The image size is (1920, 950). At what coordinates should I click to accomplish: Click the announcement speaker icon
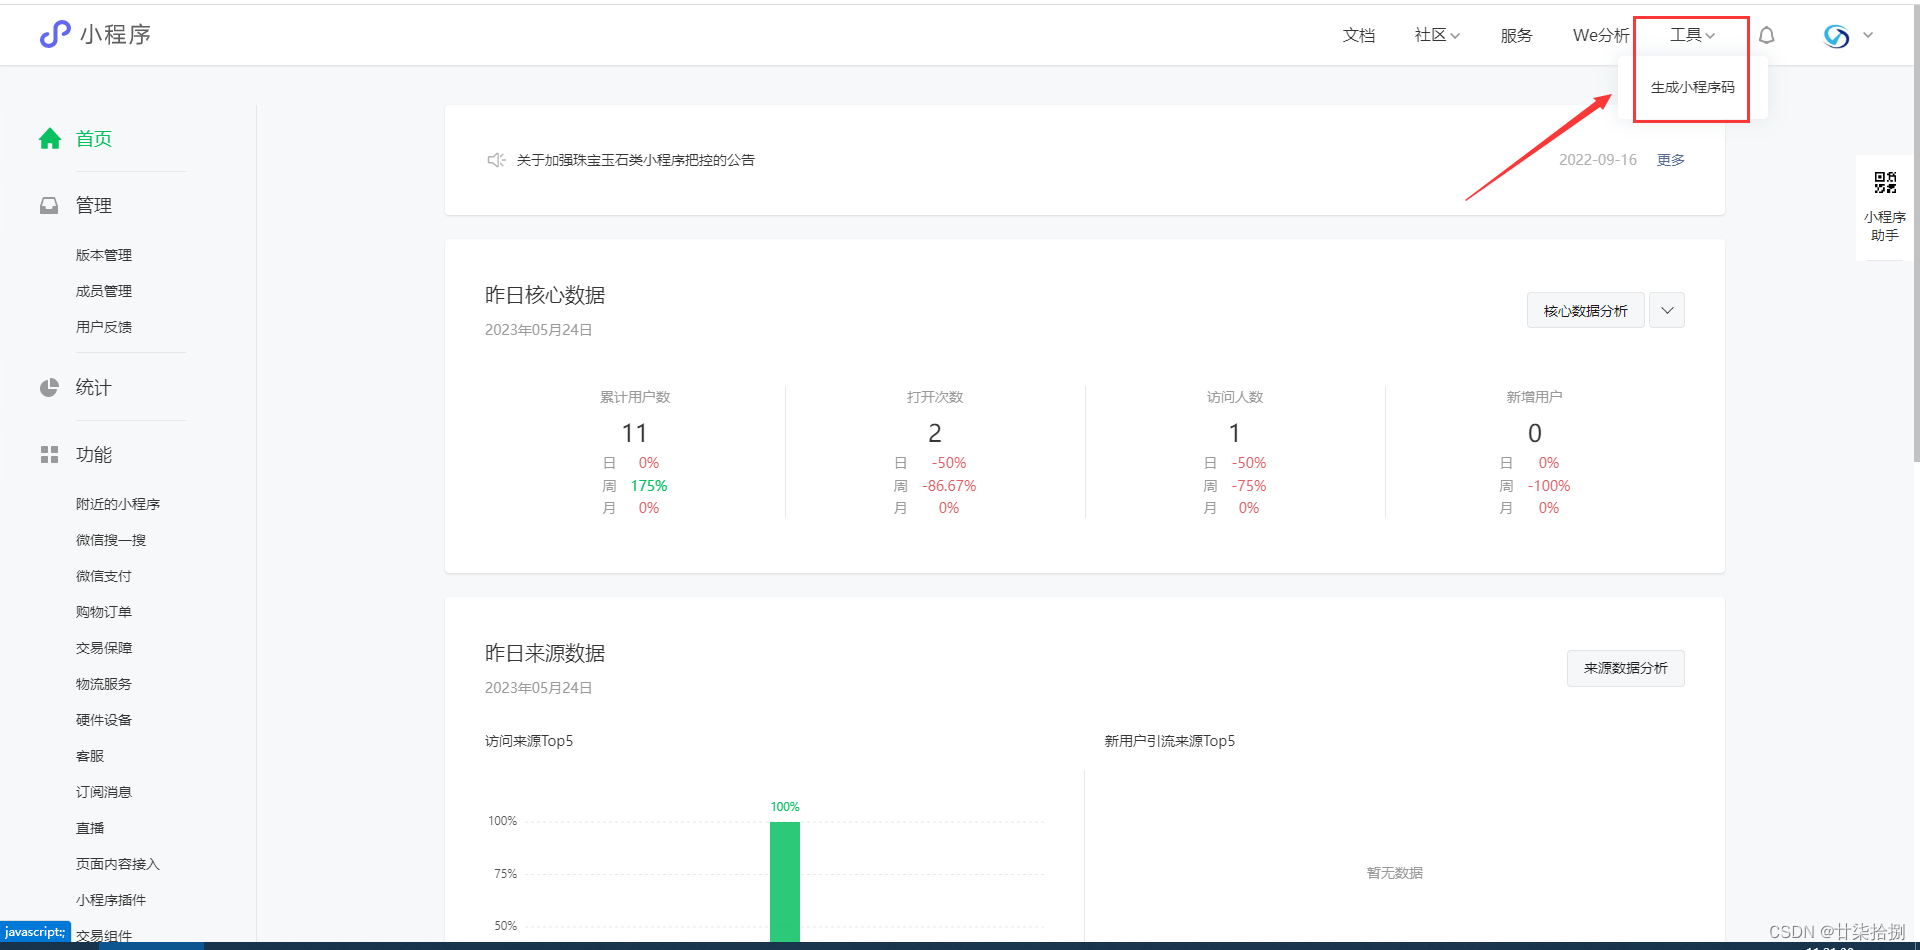coord(496,160)
